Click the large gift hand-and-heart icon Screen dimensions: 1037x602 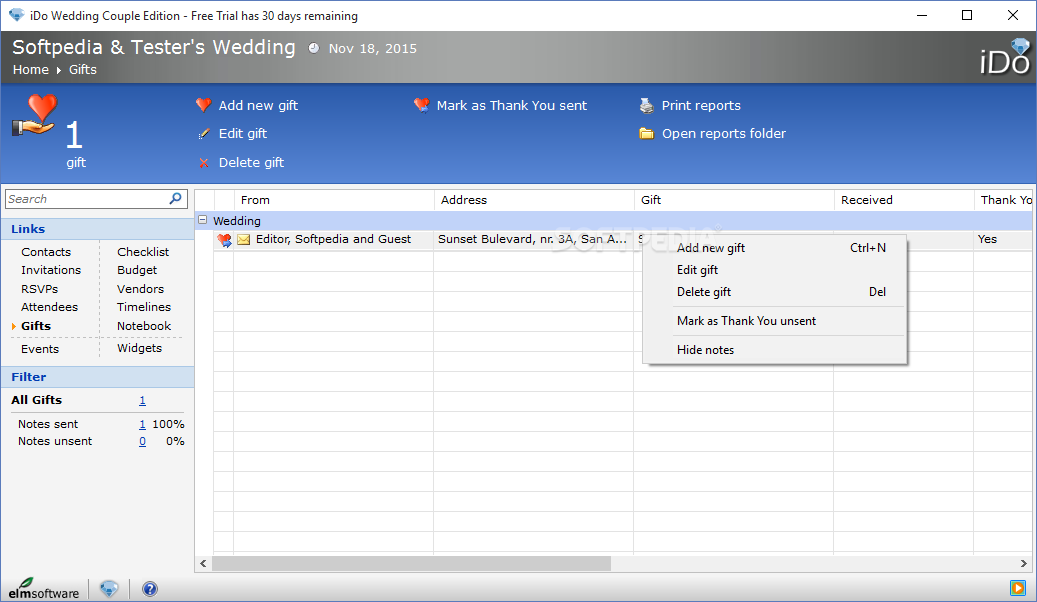(35, 115)
